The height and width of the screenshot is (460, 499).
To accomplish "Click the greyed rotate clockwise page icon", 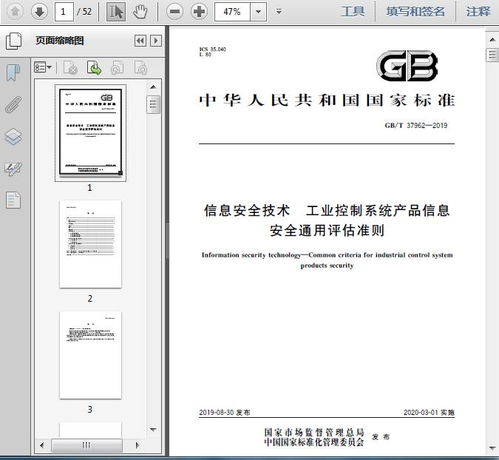I will [141, 68].
